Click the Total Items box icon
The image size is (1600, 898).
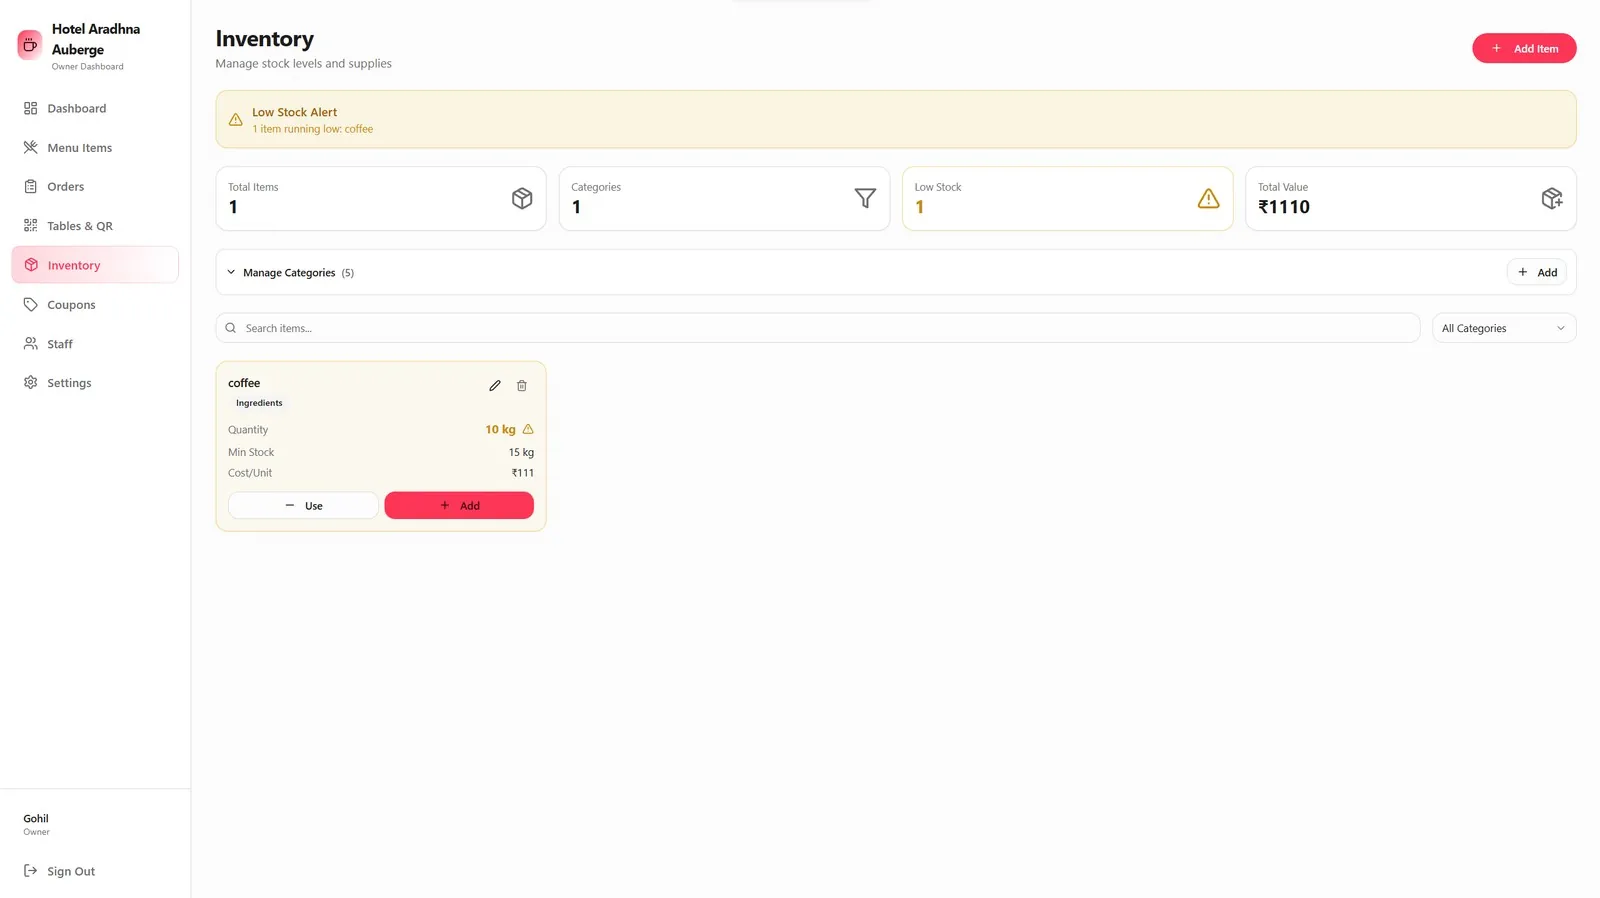pos(522,198)
